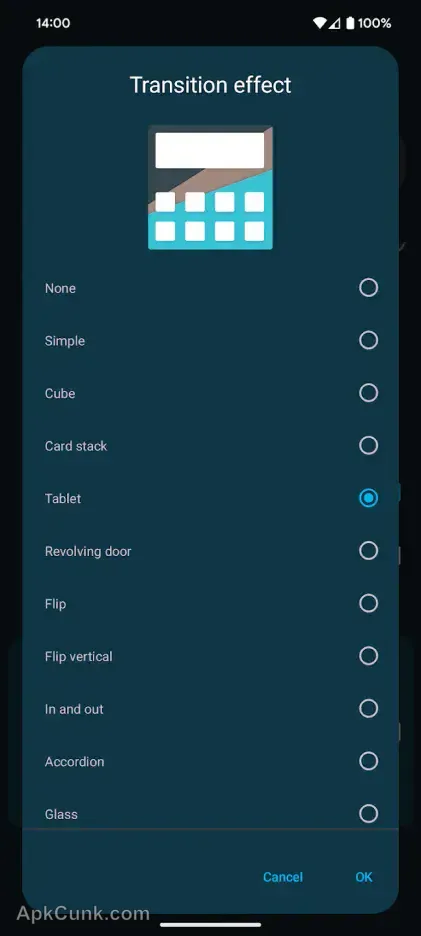The height and width of the screenshot is (936, 421).
Task: Choose the Glass radio button
Action: coord(368,814)
